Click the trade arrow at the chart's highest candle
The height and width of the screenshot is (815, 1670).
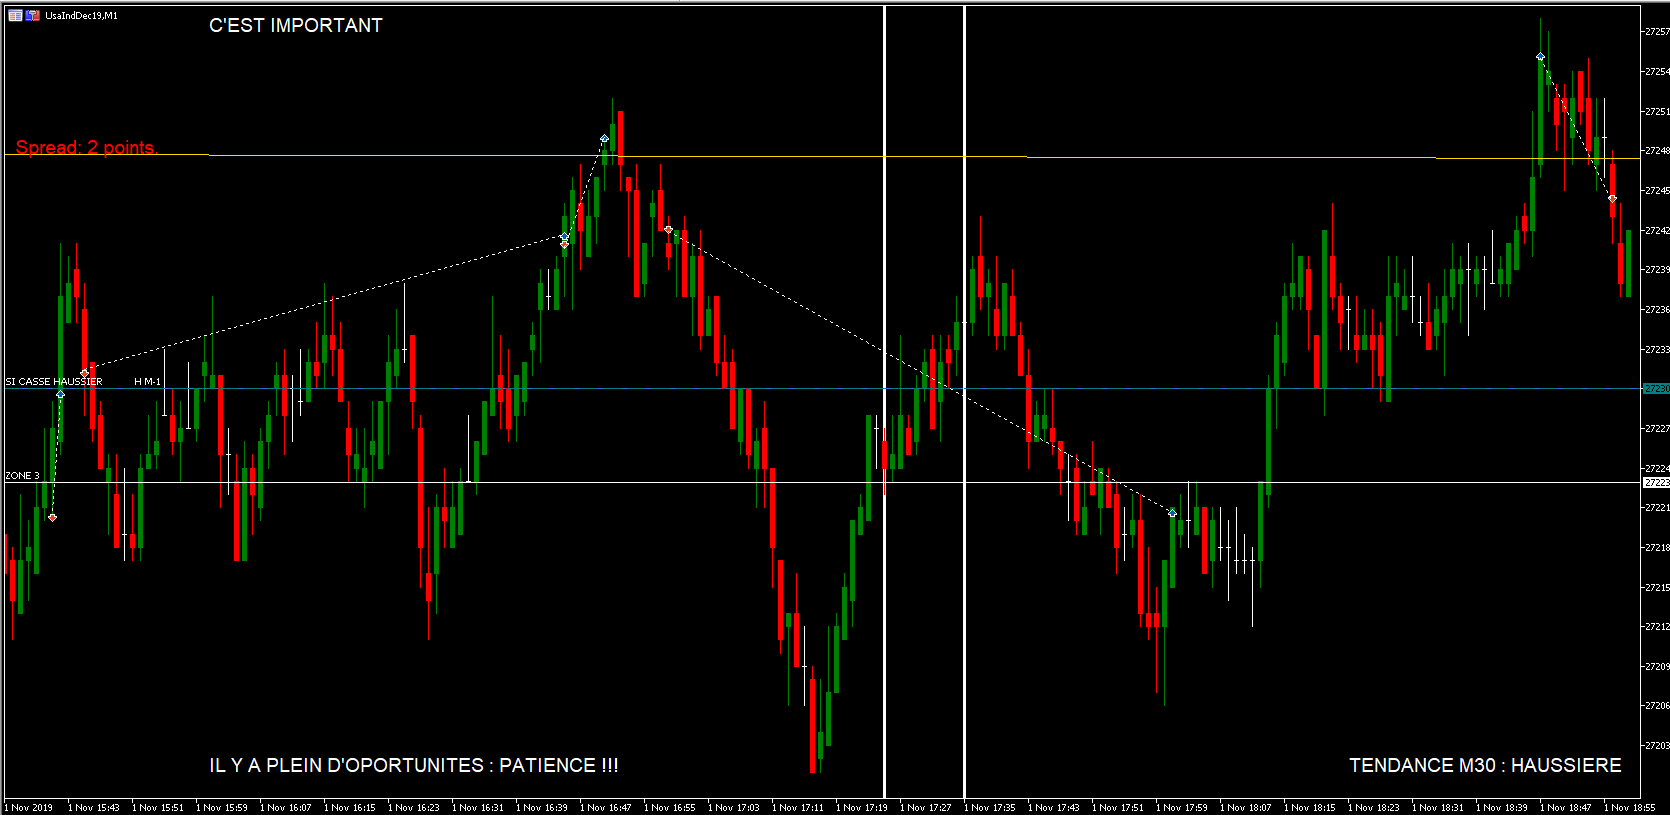(x=1541, y=57)
